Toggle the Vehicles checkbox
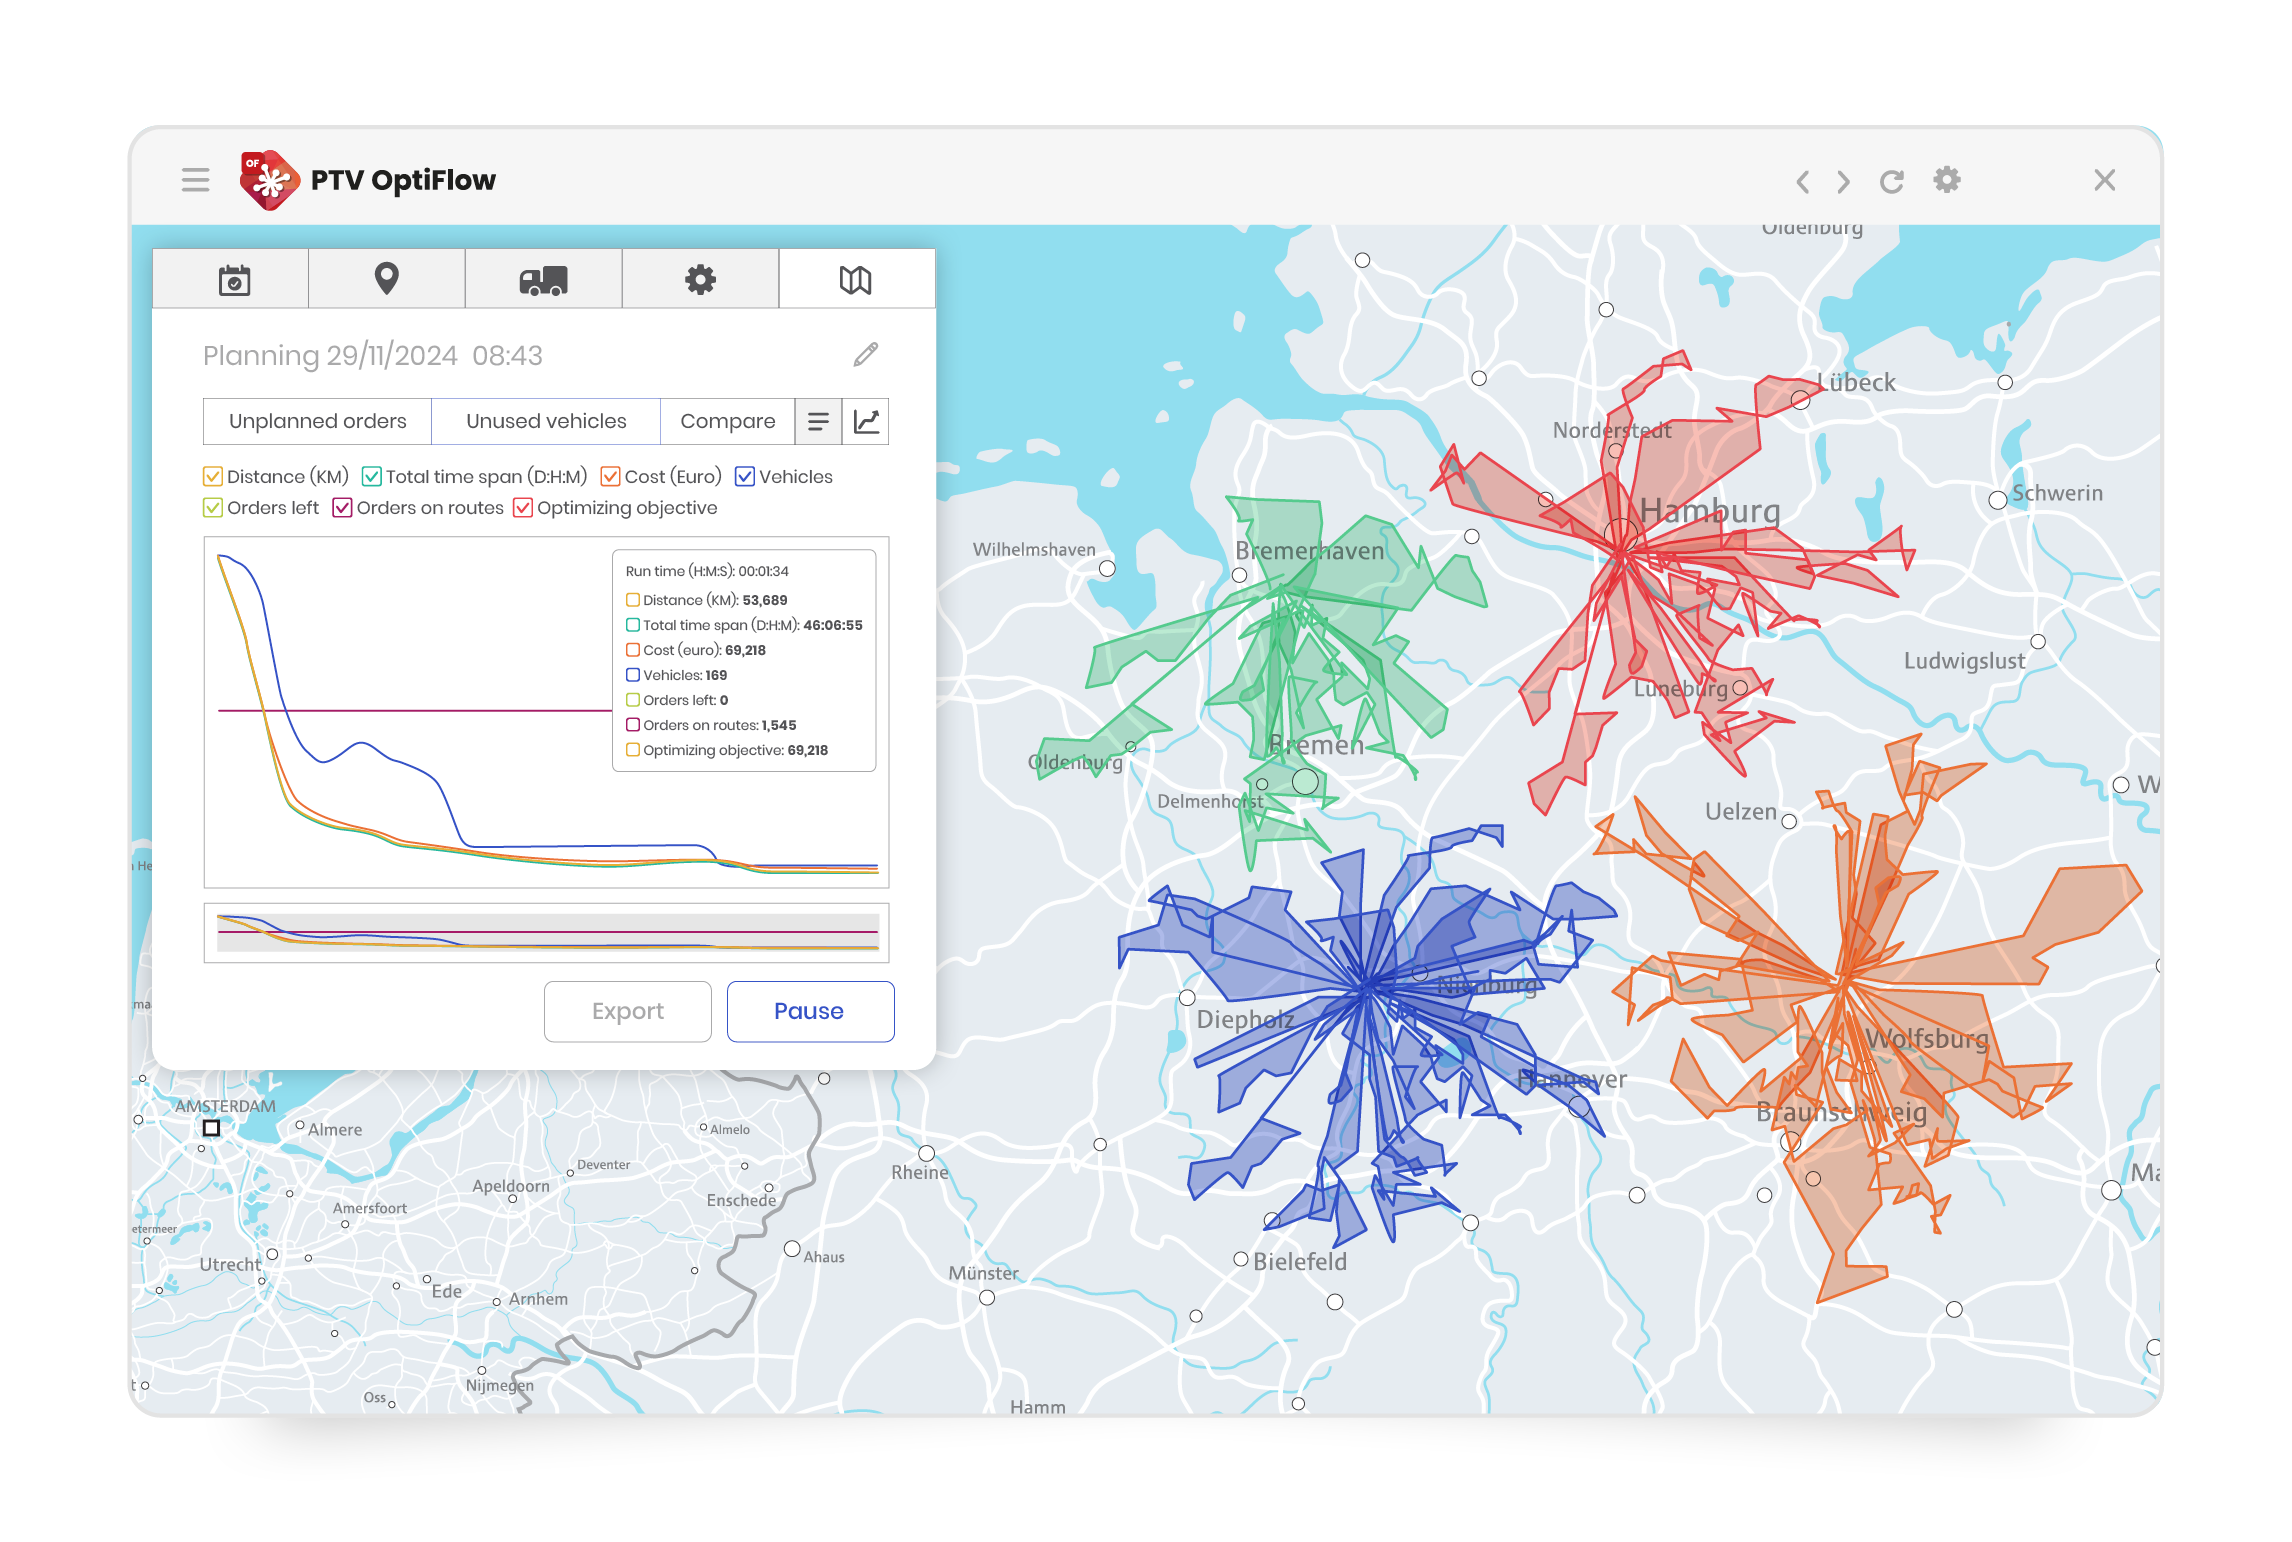Viewport: 2292px width, 1542px height. tap(745, 477)
